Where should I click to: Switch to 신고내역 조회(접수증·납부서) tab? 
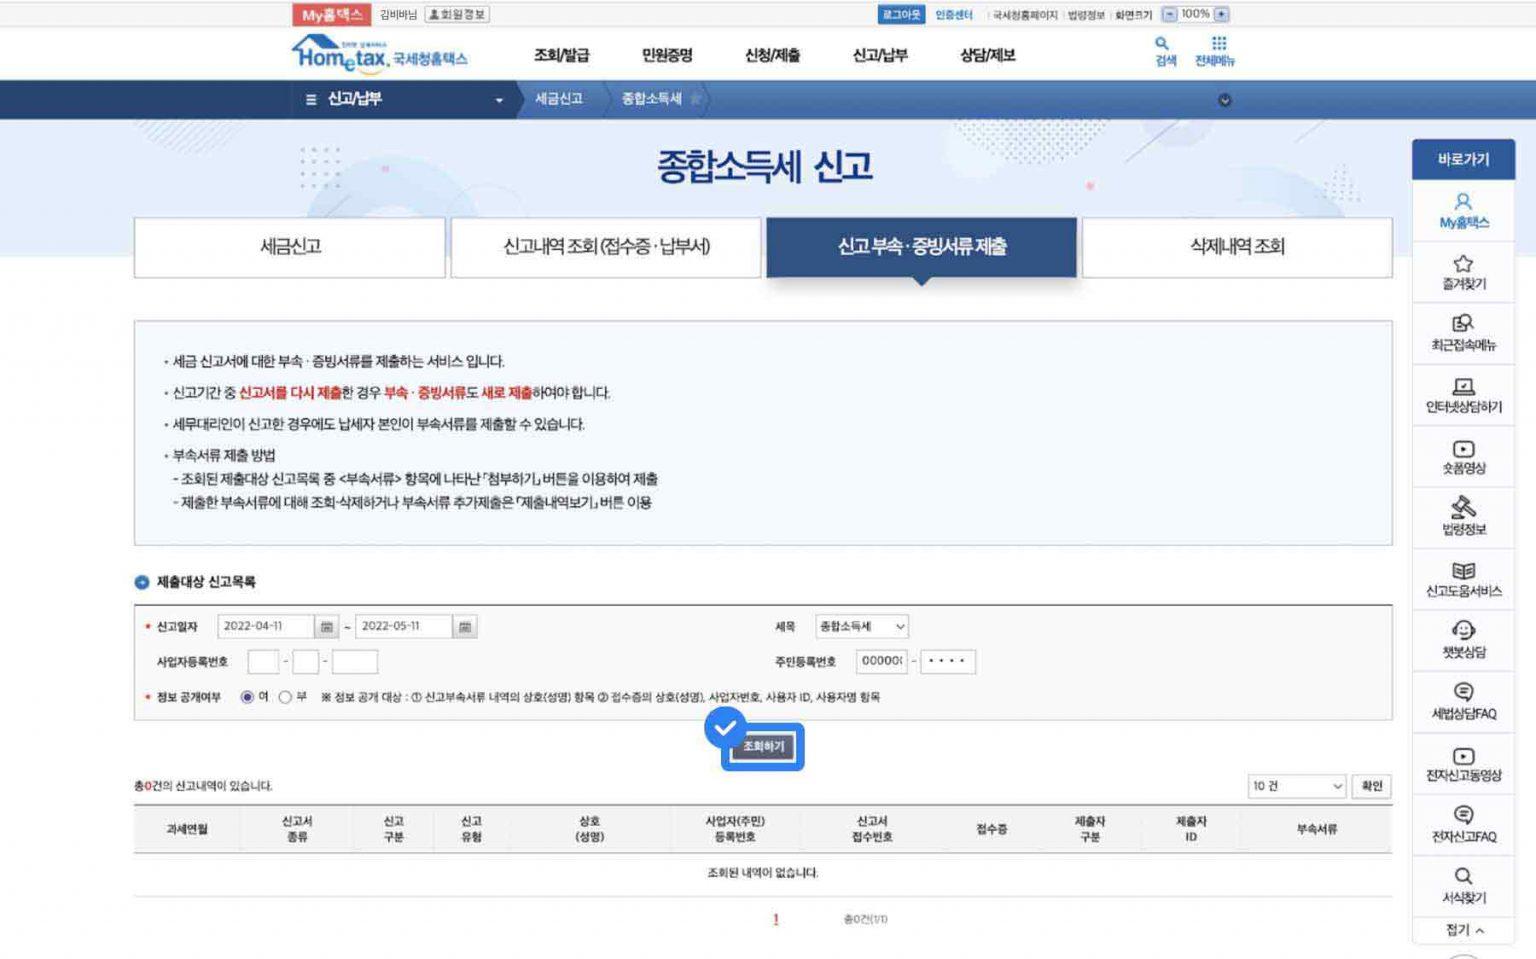(606, 247)
